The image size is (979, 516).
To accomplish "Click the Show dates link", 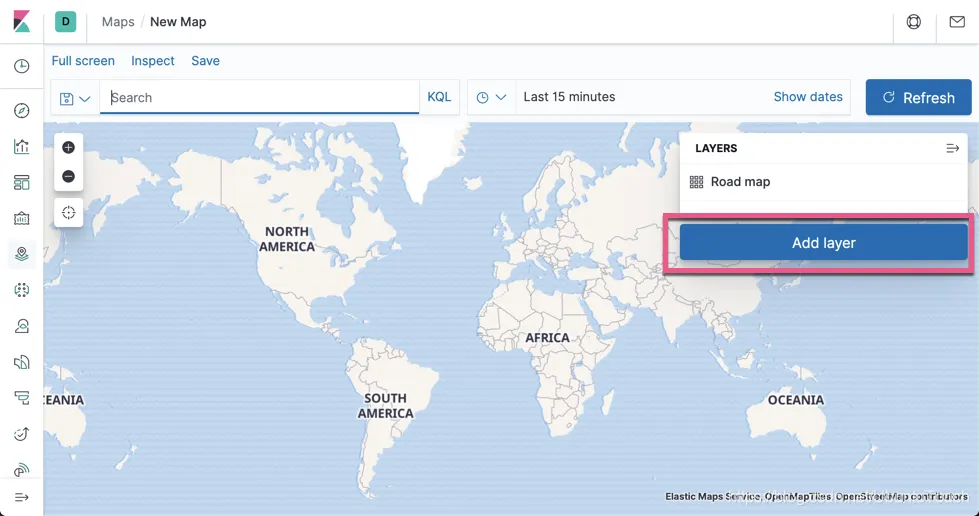I will (808, 97).
